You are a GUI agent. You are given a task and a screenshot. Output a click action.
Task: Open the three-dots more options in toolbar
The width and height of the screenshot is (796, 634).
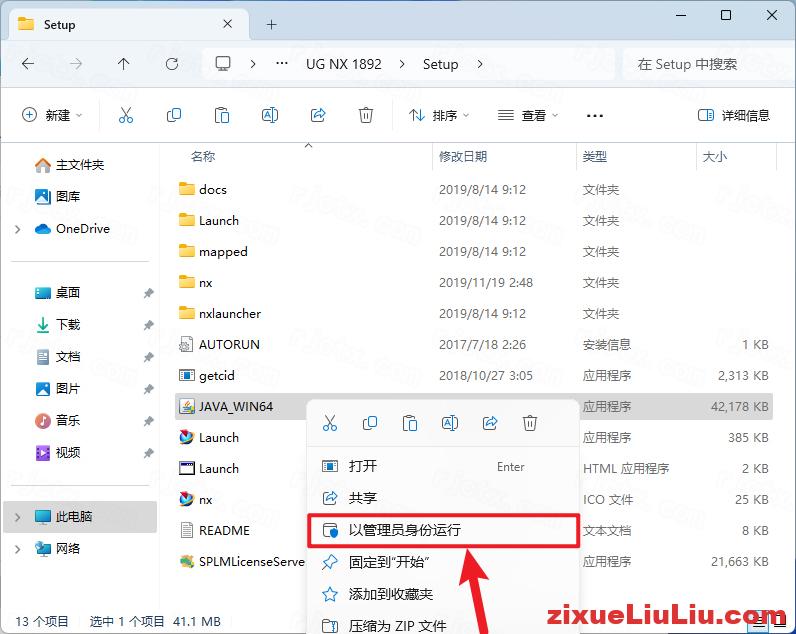click(x=594, y=116)
